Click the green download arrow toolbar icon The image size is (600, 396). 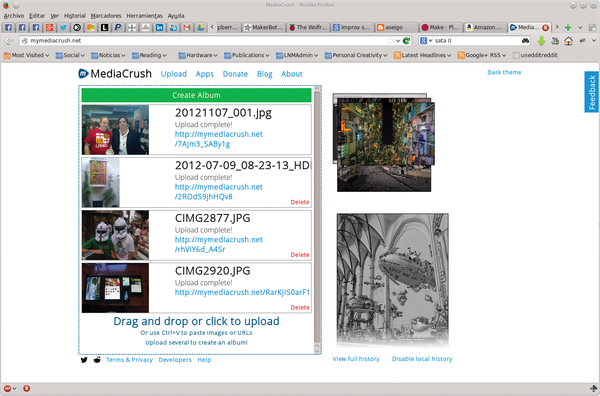pyautogui.click(x=541, y=41)
